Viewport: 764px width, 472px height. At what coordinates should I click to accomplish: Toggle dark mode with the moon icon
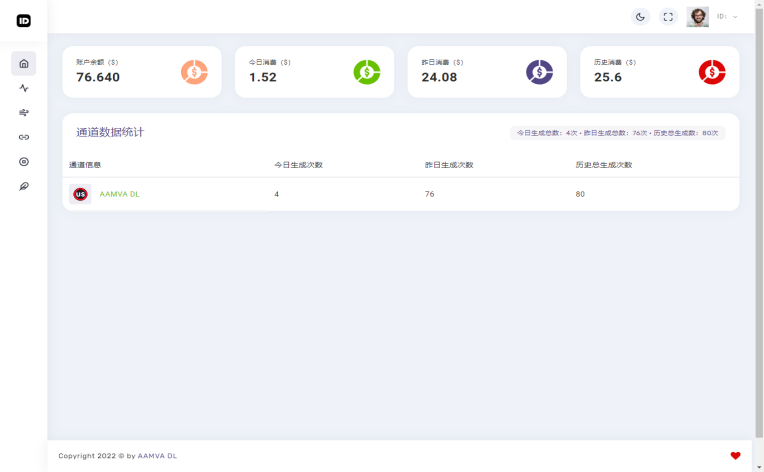[640, 17]
